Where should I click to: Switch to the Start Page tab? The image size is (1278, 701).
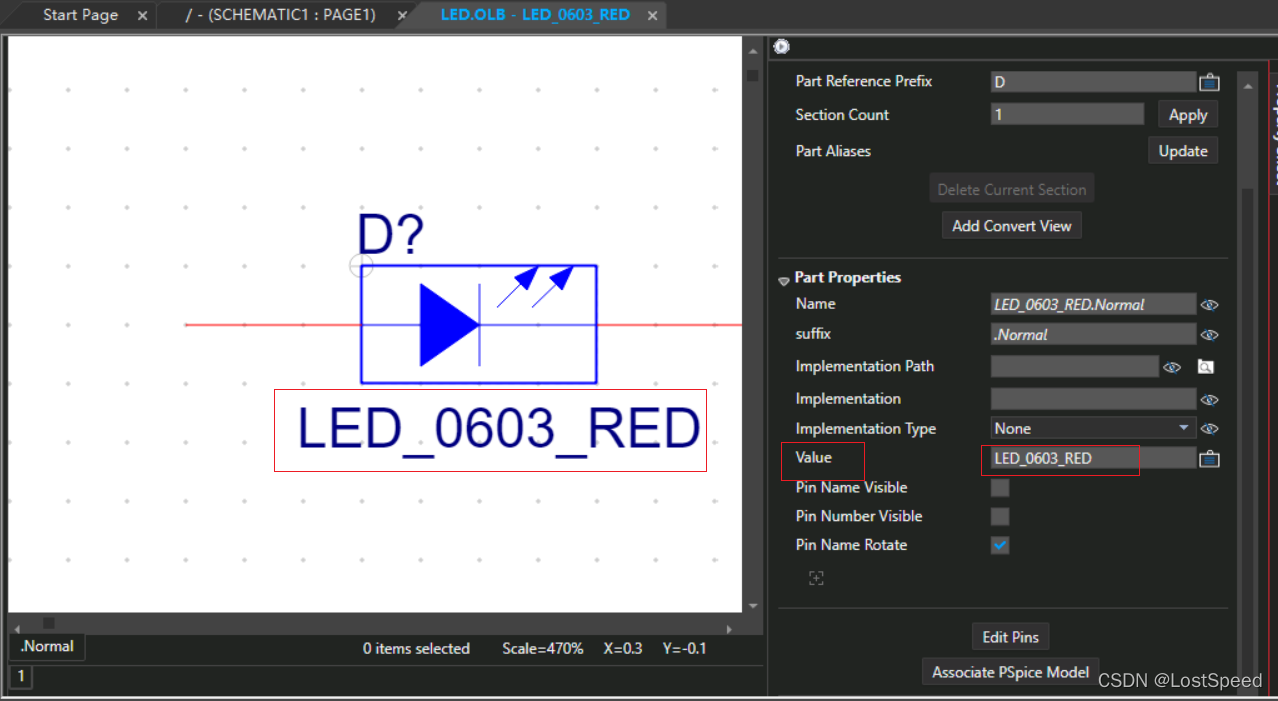tap(80, 15)
